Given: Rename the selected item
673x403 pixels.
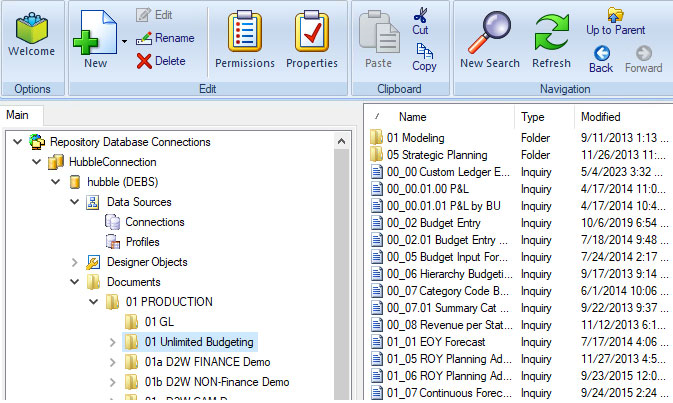Looking at the screenshot, I should click(x=164, y=38).
